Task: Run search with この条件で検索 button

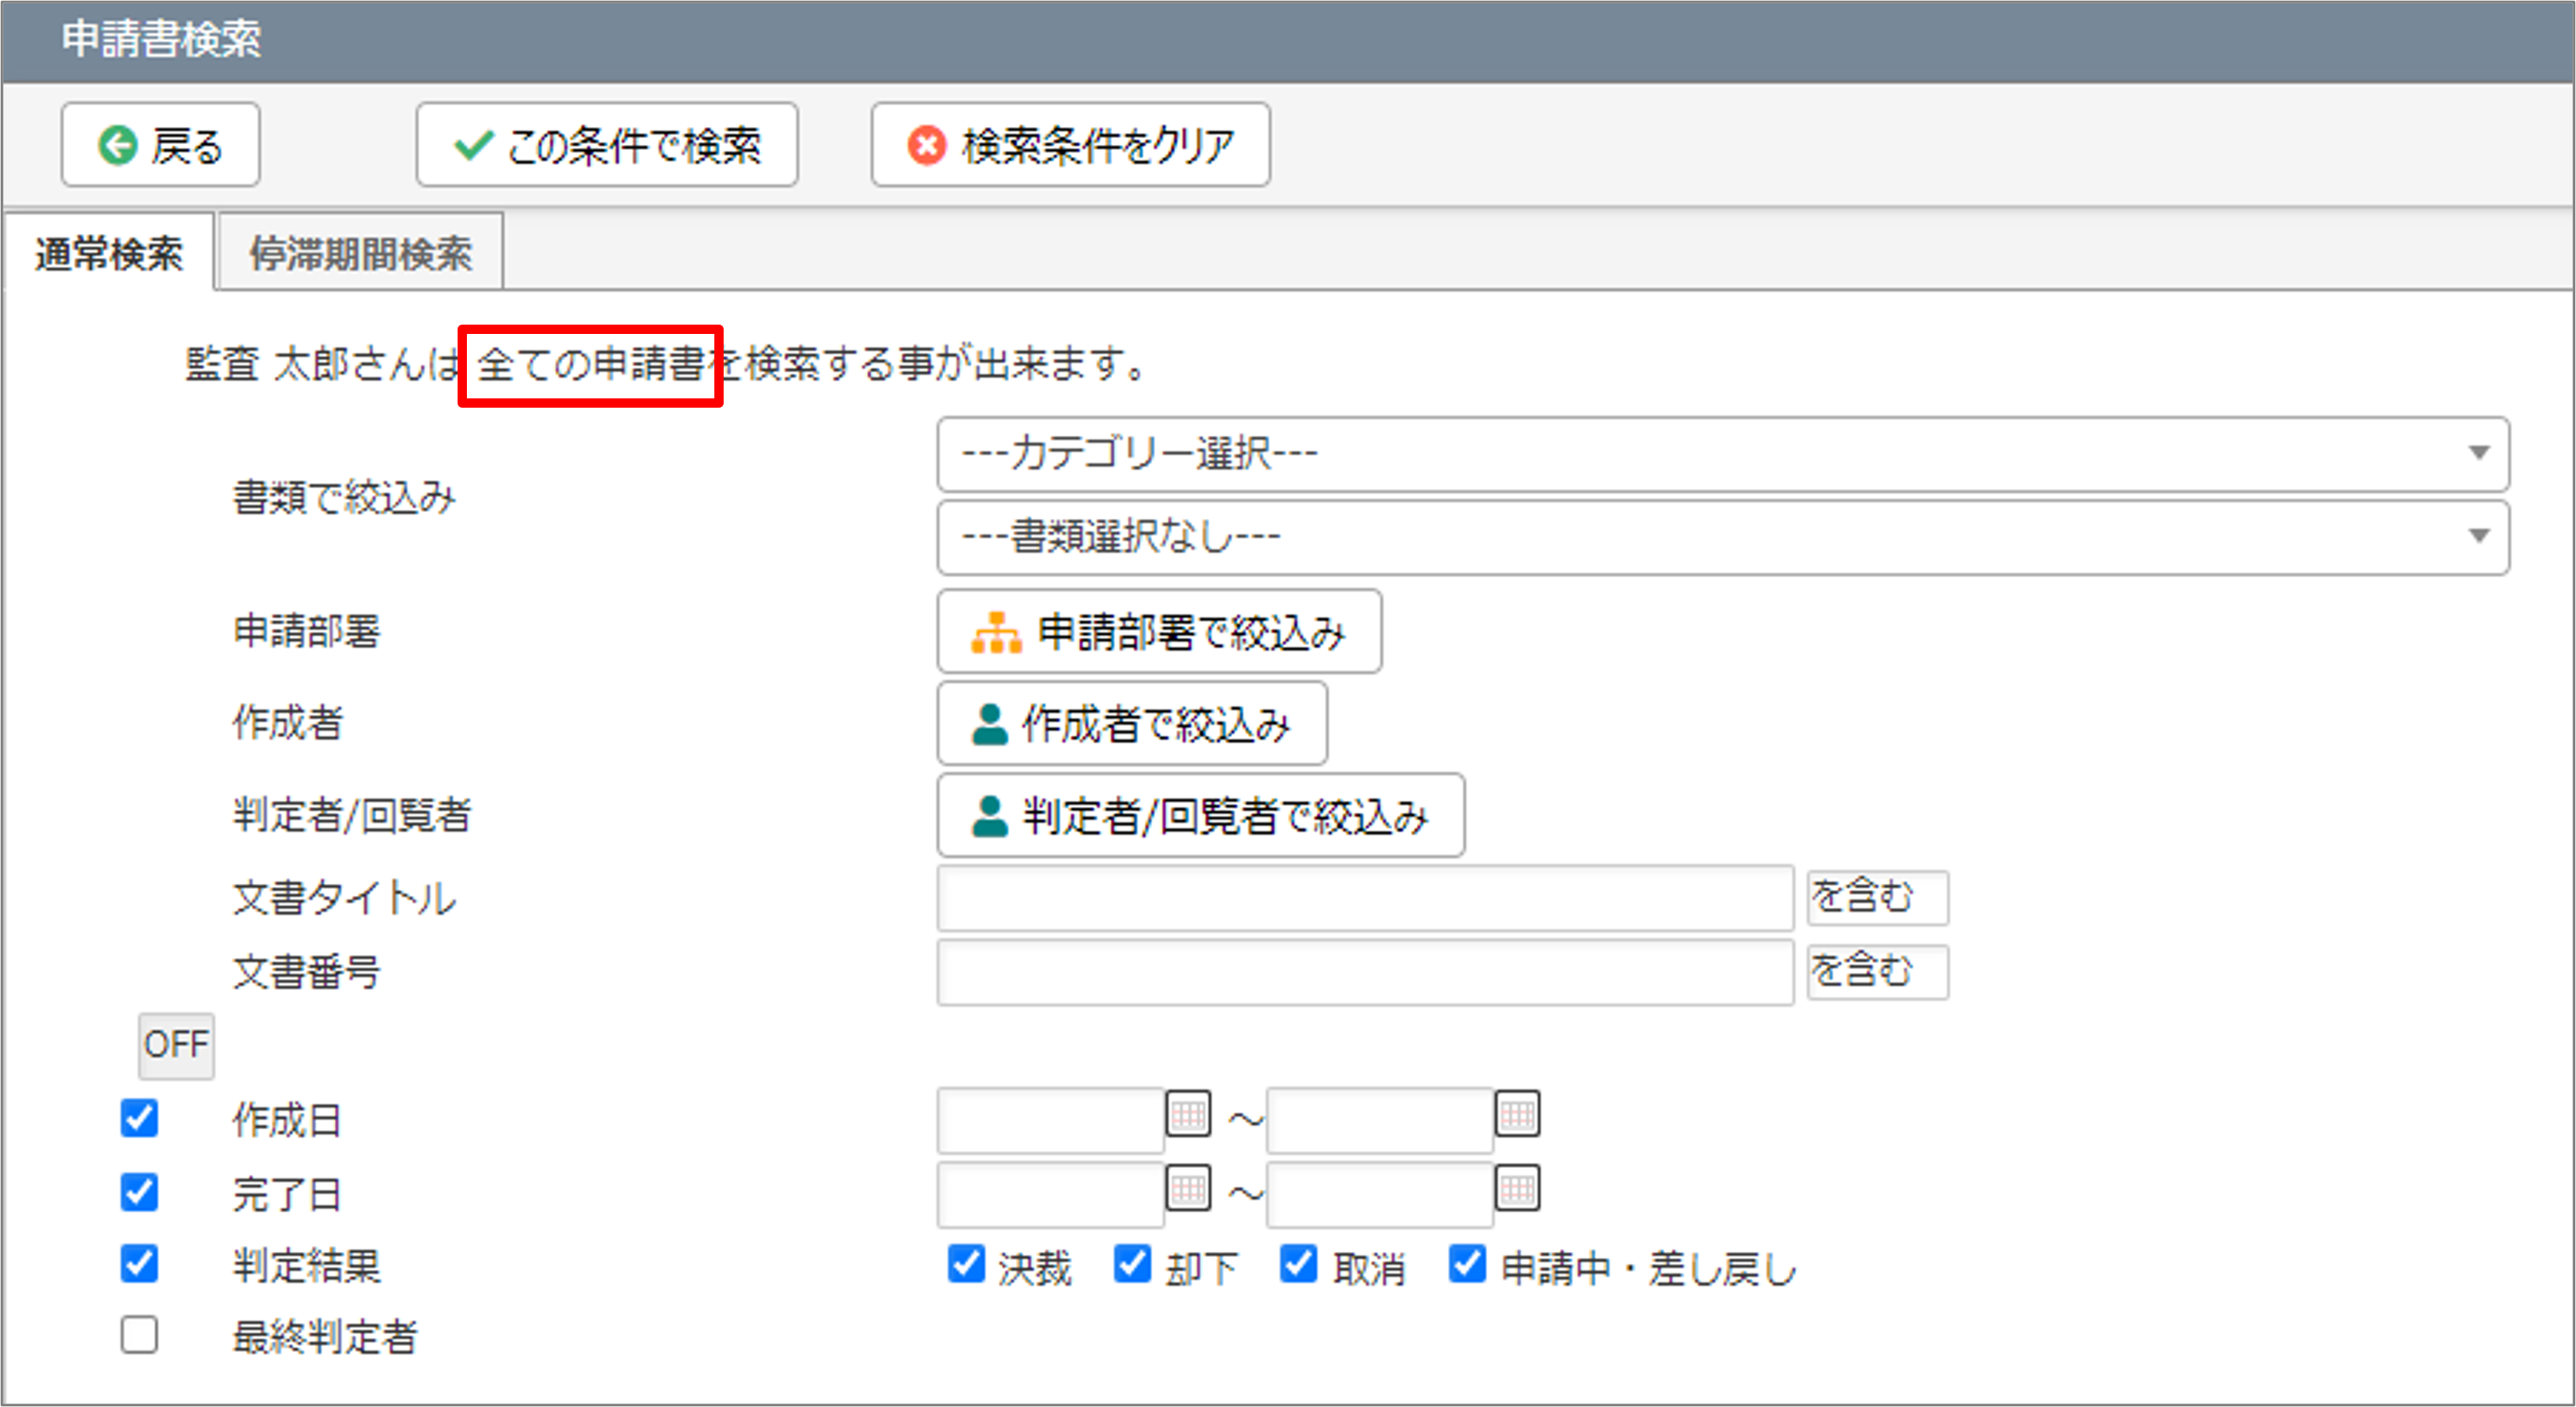Action: tap(607, 145)
